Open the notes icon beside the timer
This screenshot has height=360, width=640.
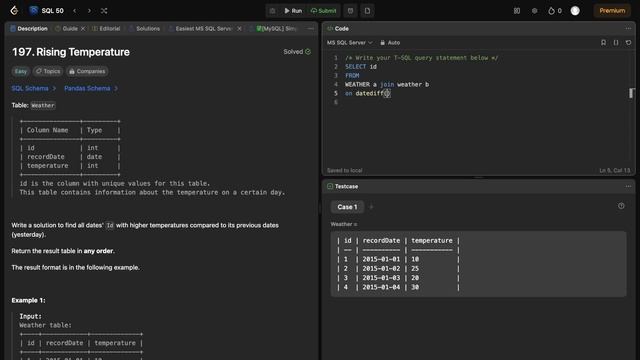pos(367,11)
